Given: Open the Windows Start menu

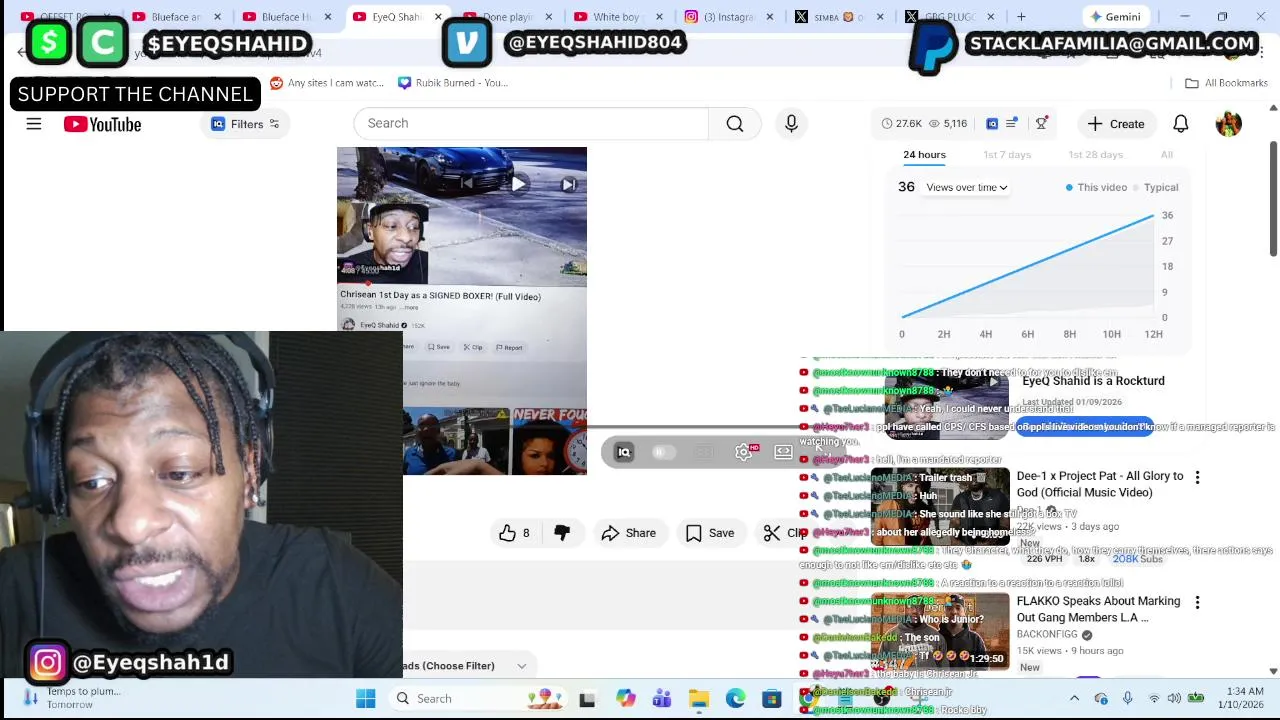Looking at the screenshot, I should (x=365, y=699).
